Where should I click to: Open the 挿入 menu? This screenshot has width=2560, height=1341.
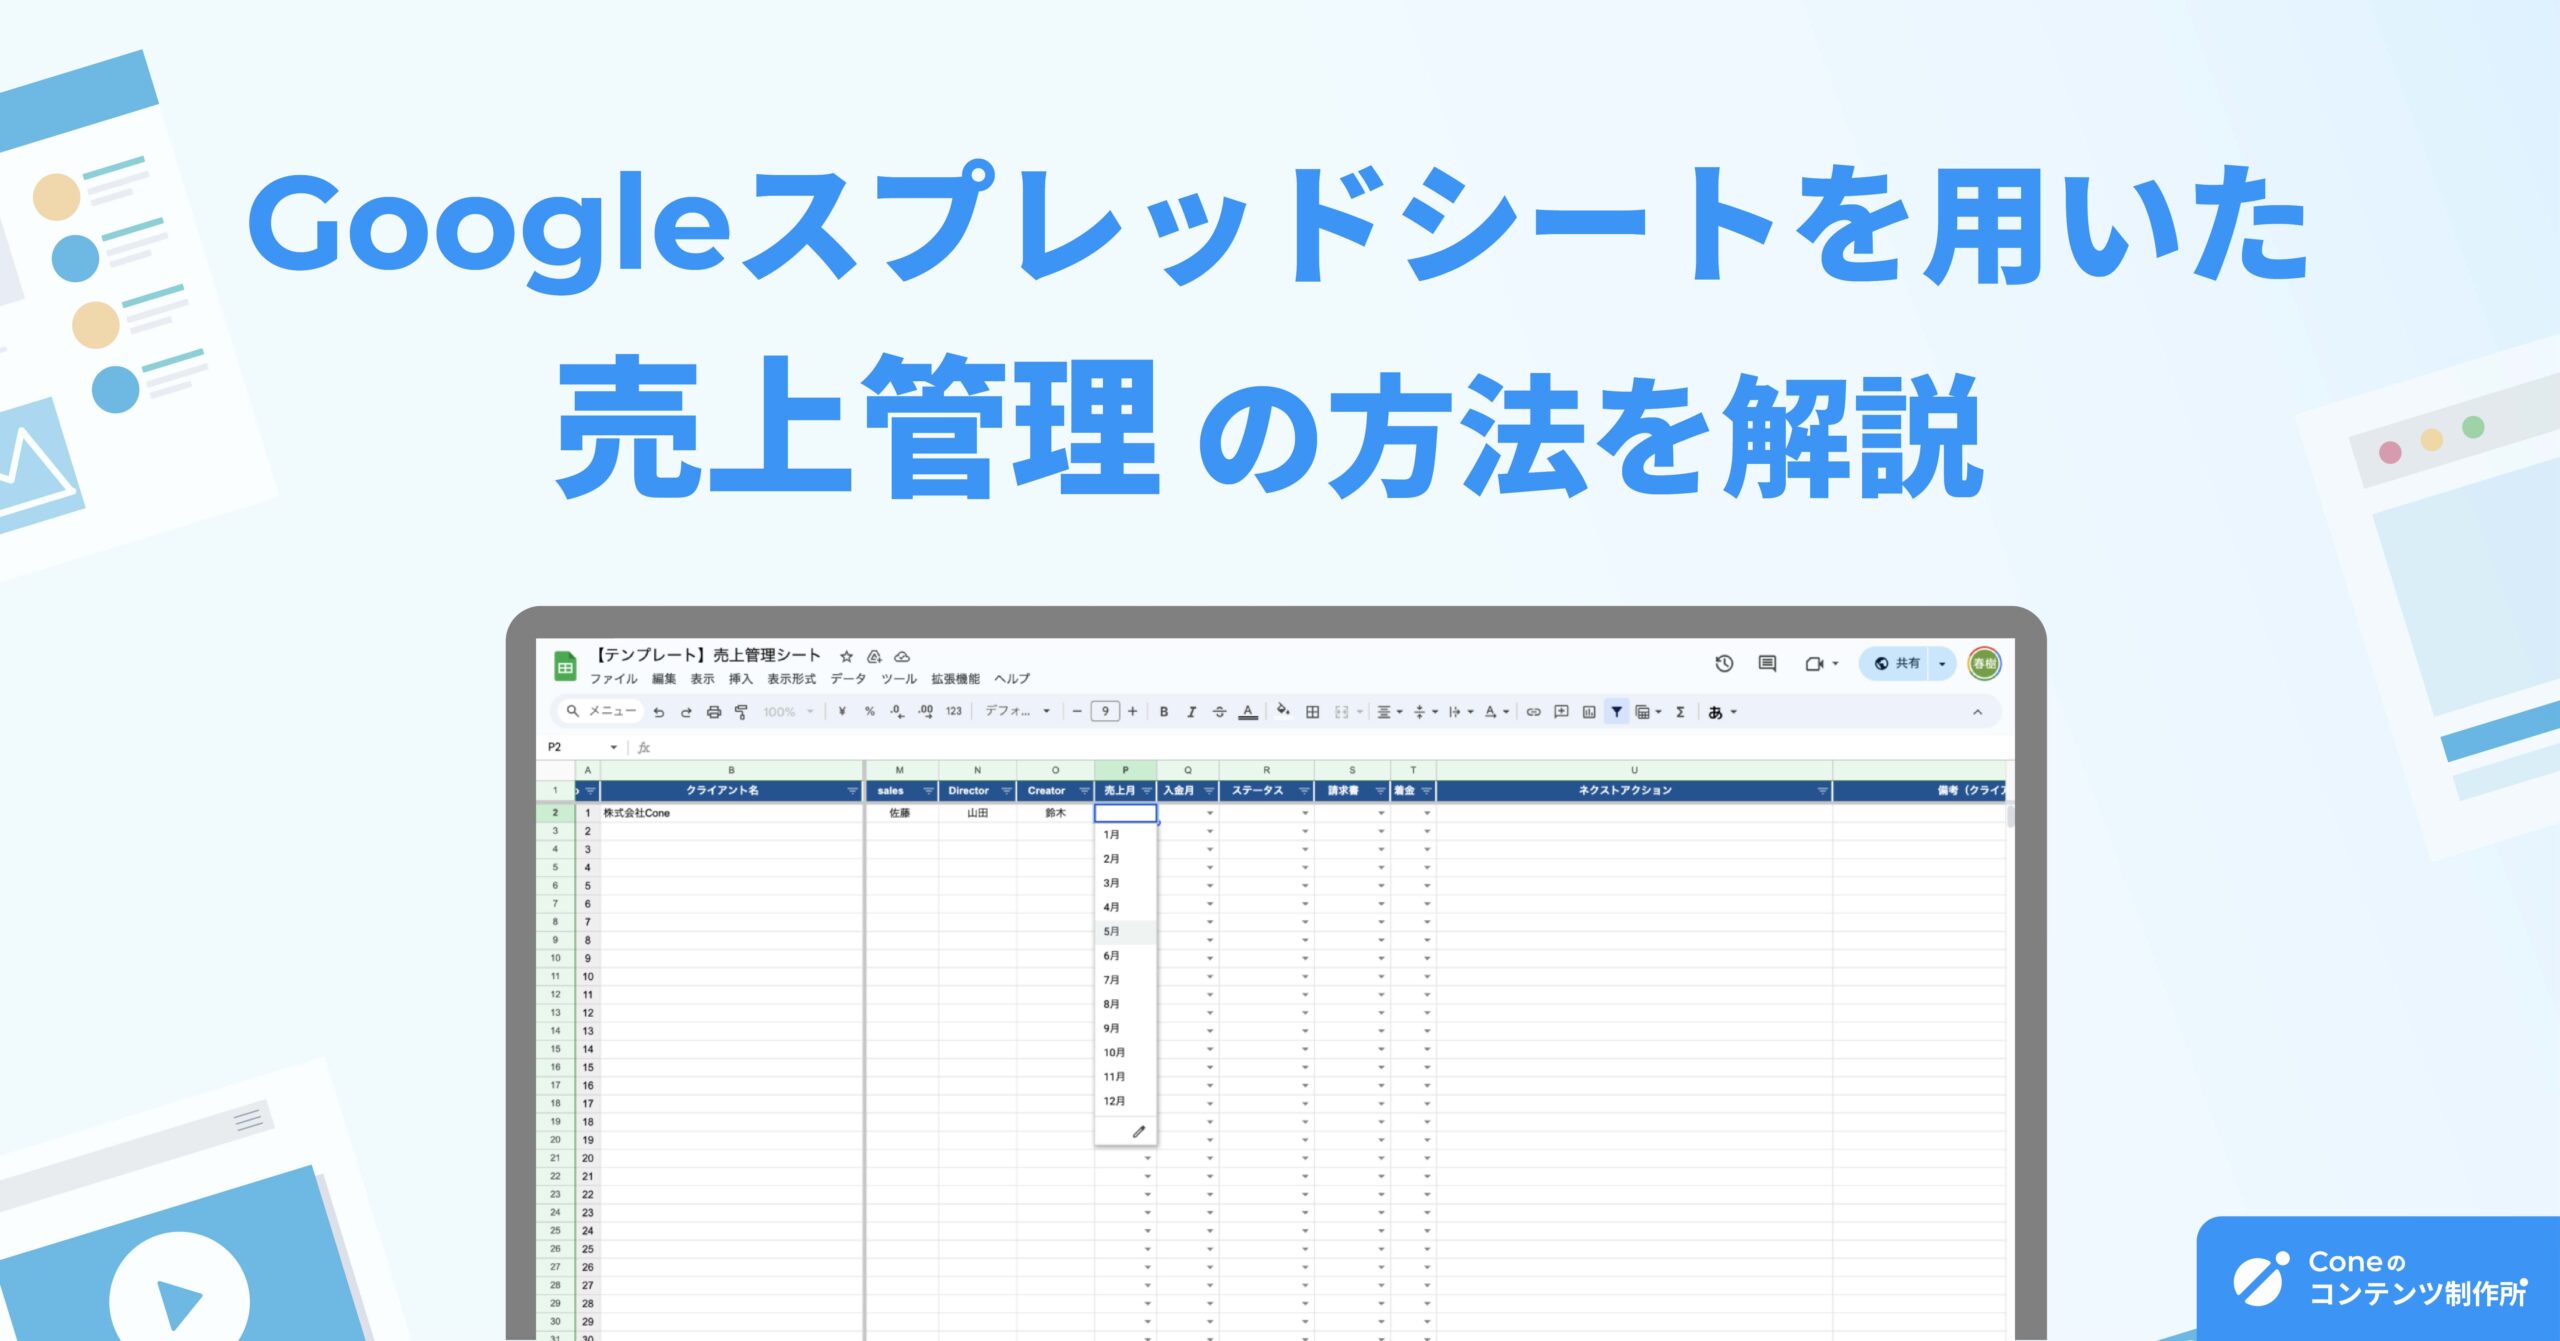click(x=740, y=679)
